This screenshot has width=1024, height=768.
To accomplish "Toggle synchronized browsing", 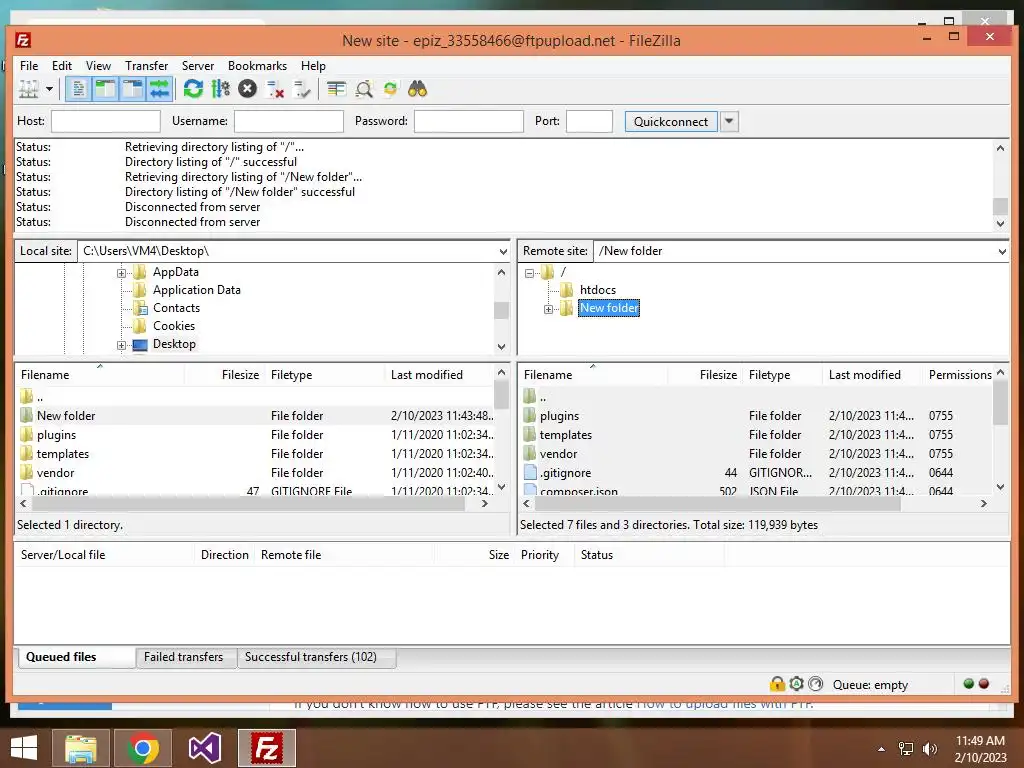I will pyautogui.click(x=391, y=89).
